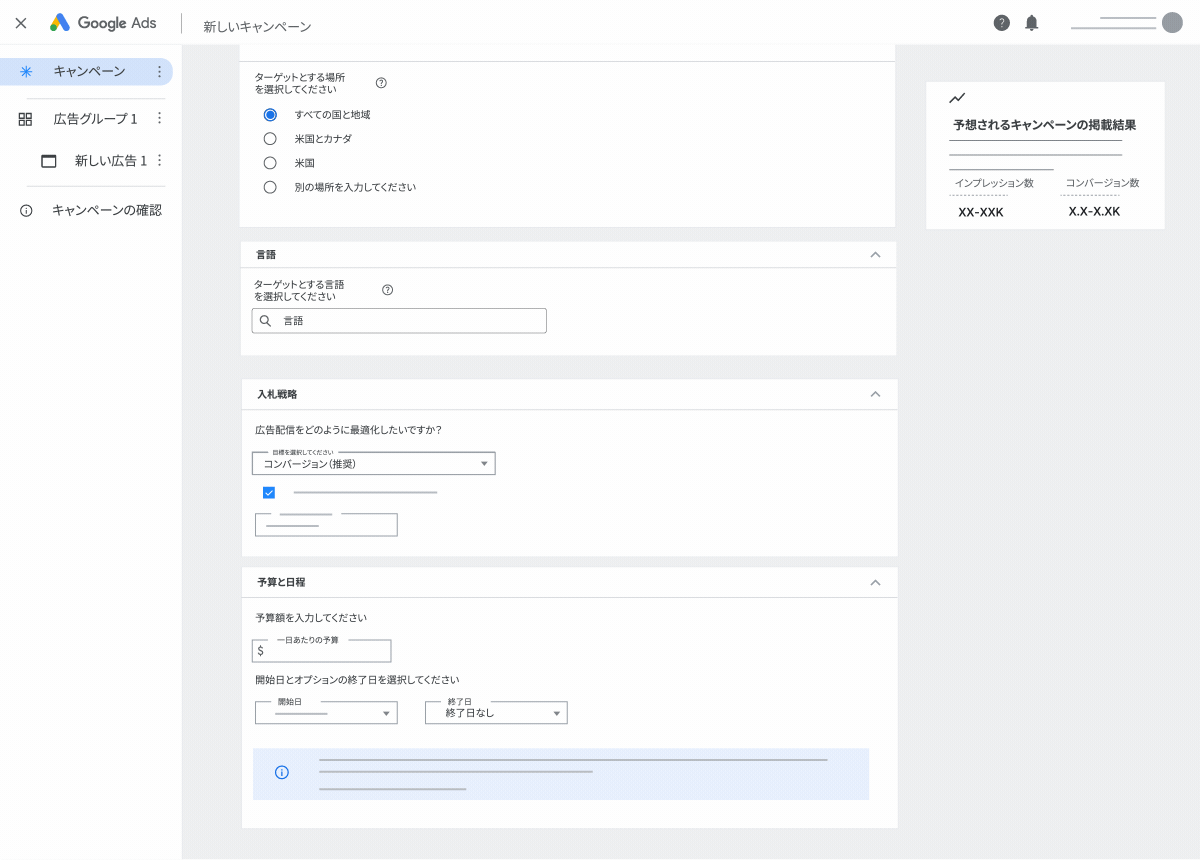
Task: Close the new campaign editor with X
Action: point(21,23)
